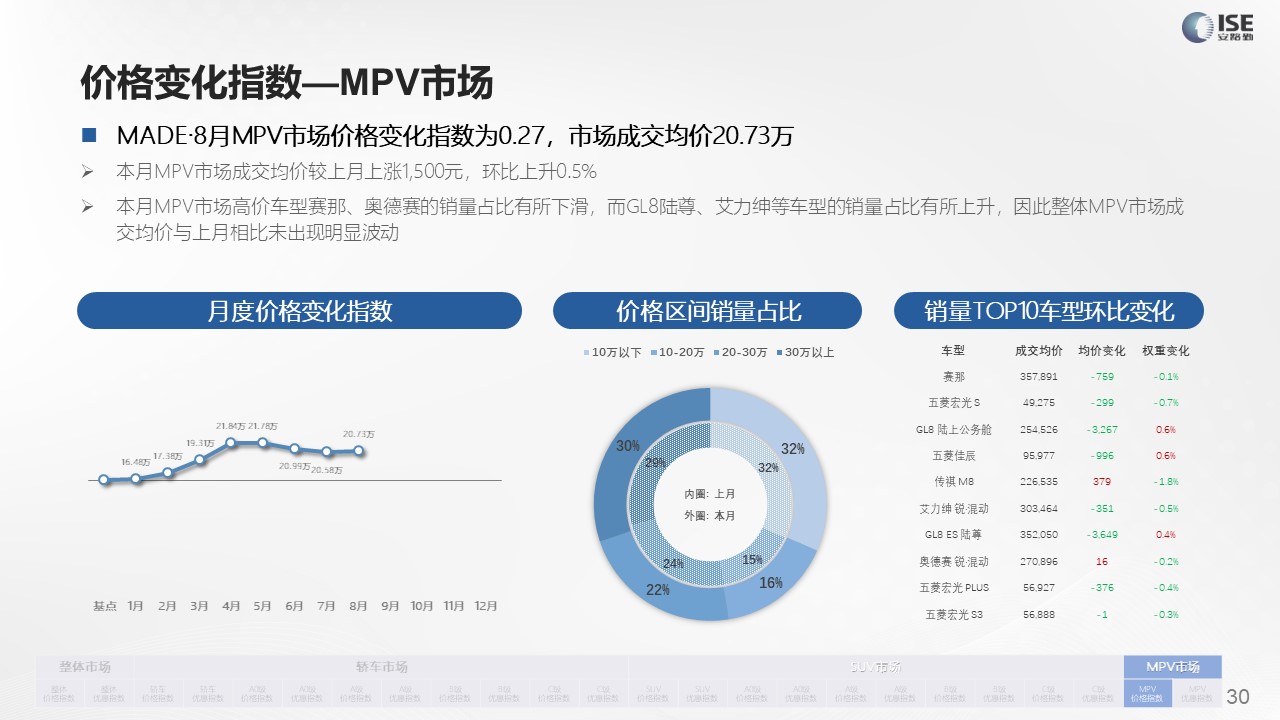Select the 赛那 table row name

point(954,377)
